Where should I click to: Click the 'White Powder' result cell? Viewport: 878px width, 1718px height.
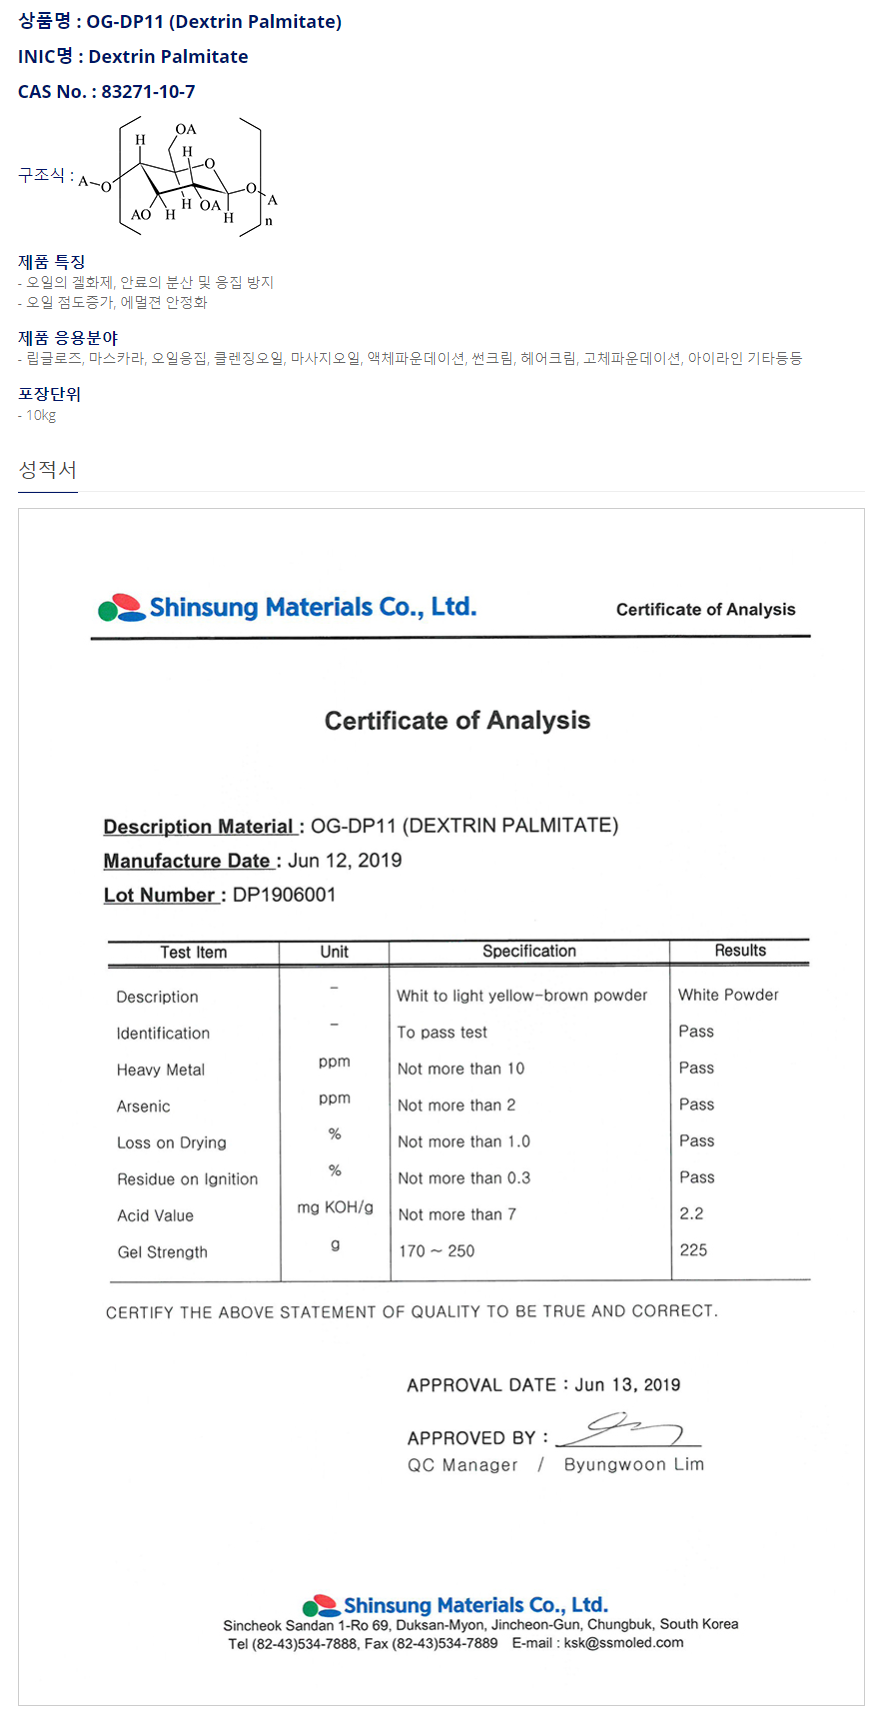coord(728,995)
